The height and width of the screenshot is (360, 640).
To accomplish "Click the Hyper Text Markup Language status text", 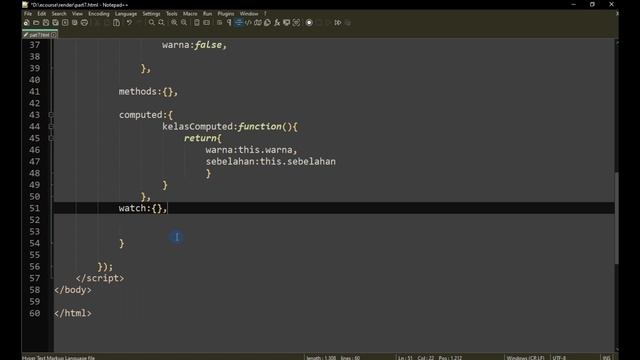I will click(x=58, y=358).
